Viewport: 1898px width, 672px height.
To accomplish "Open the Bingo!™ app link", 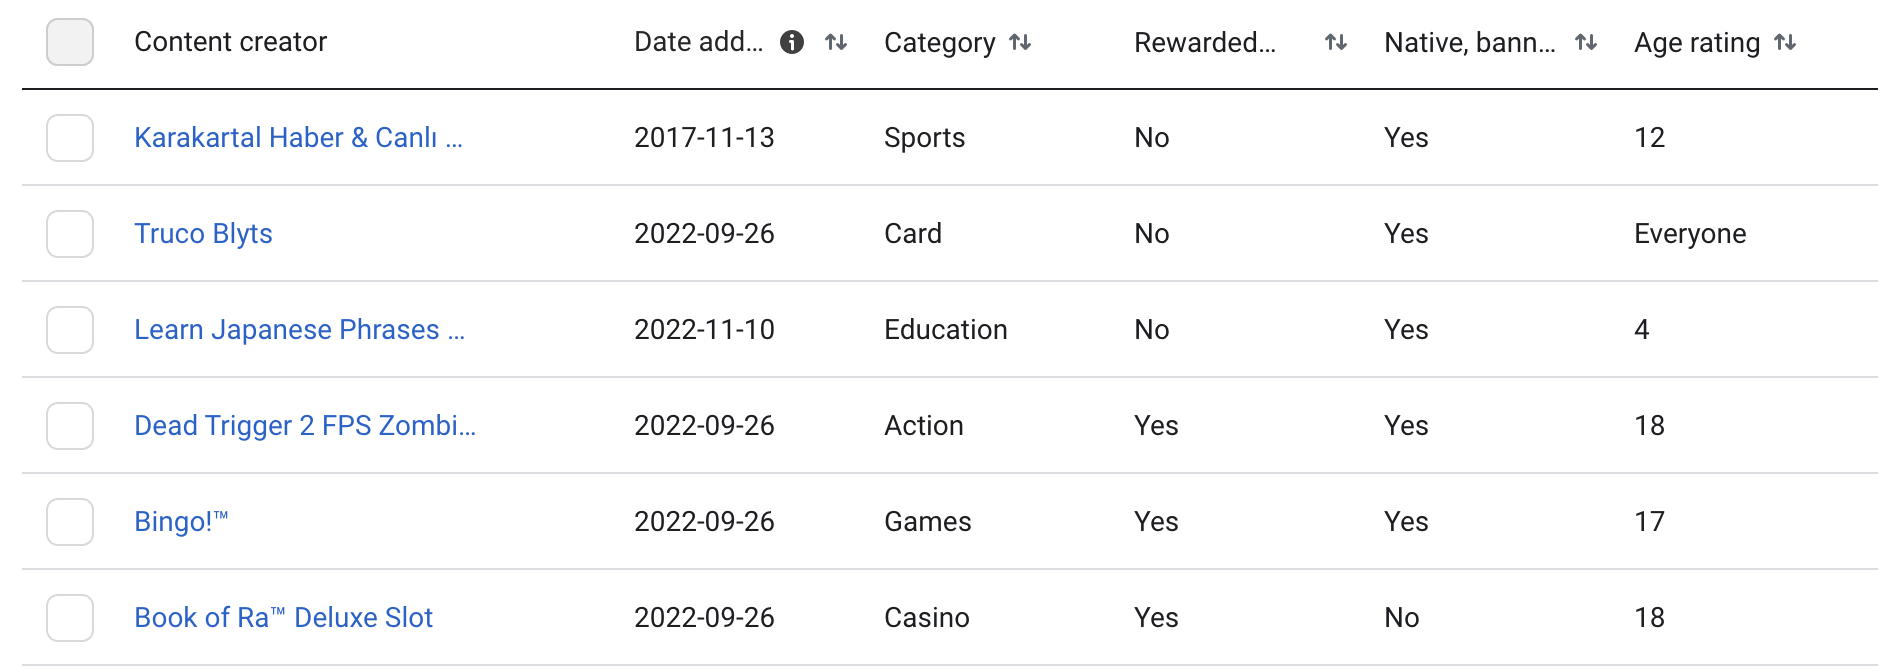I will (181, 522).
